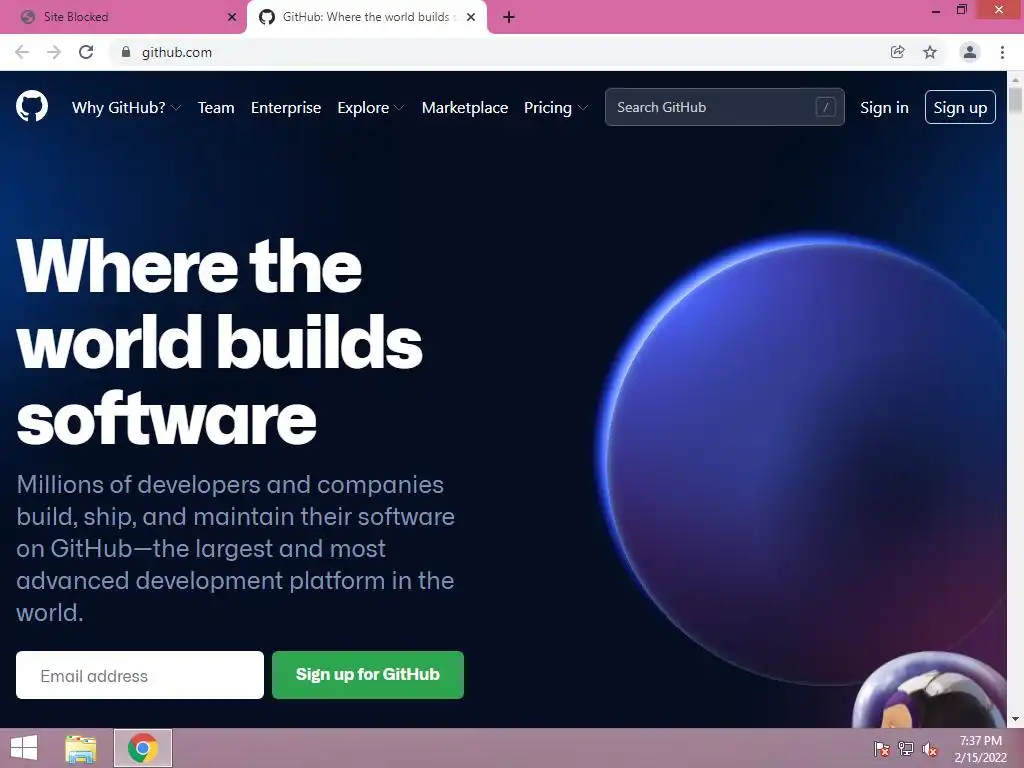Click astronaut mascot illustration
The height and width of the screenshot is (768, 1024).
[x=930, y=691]
